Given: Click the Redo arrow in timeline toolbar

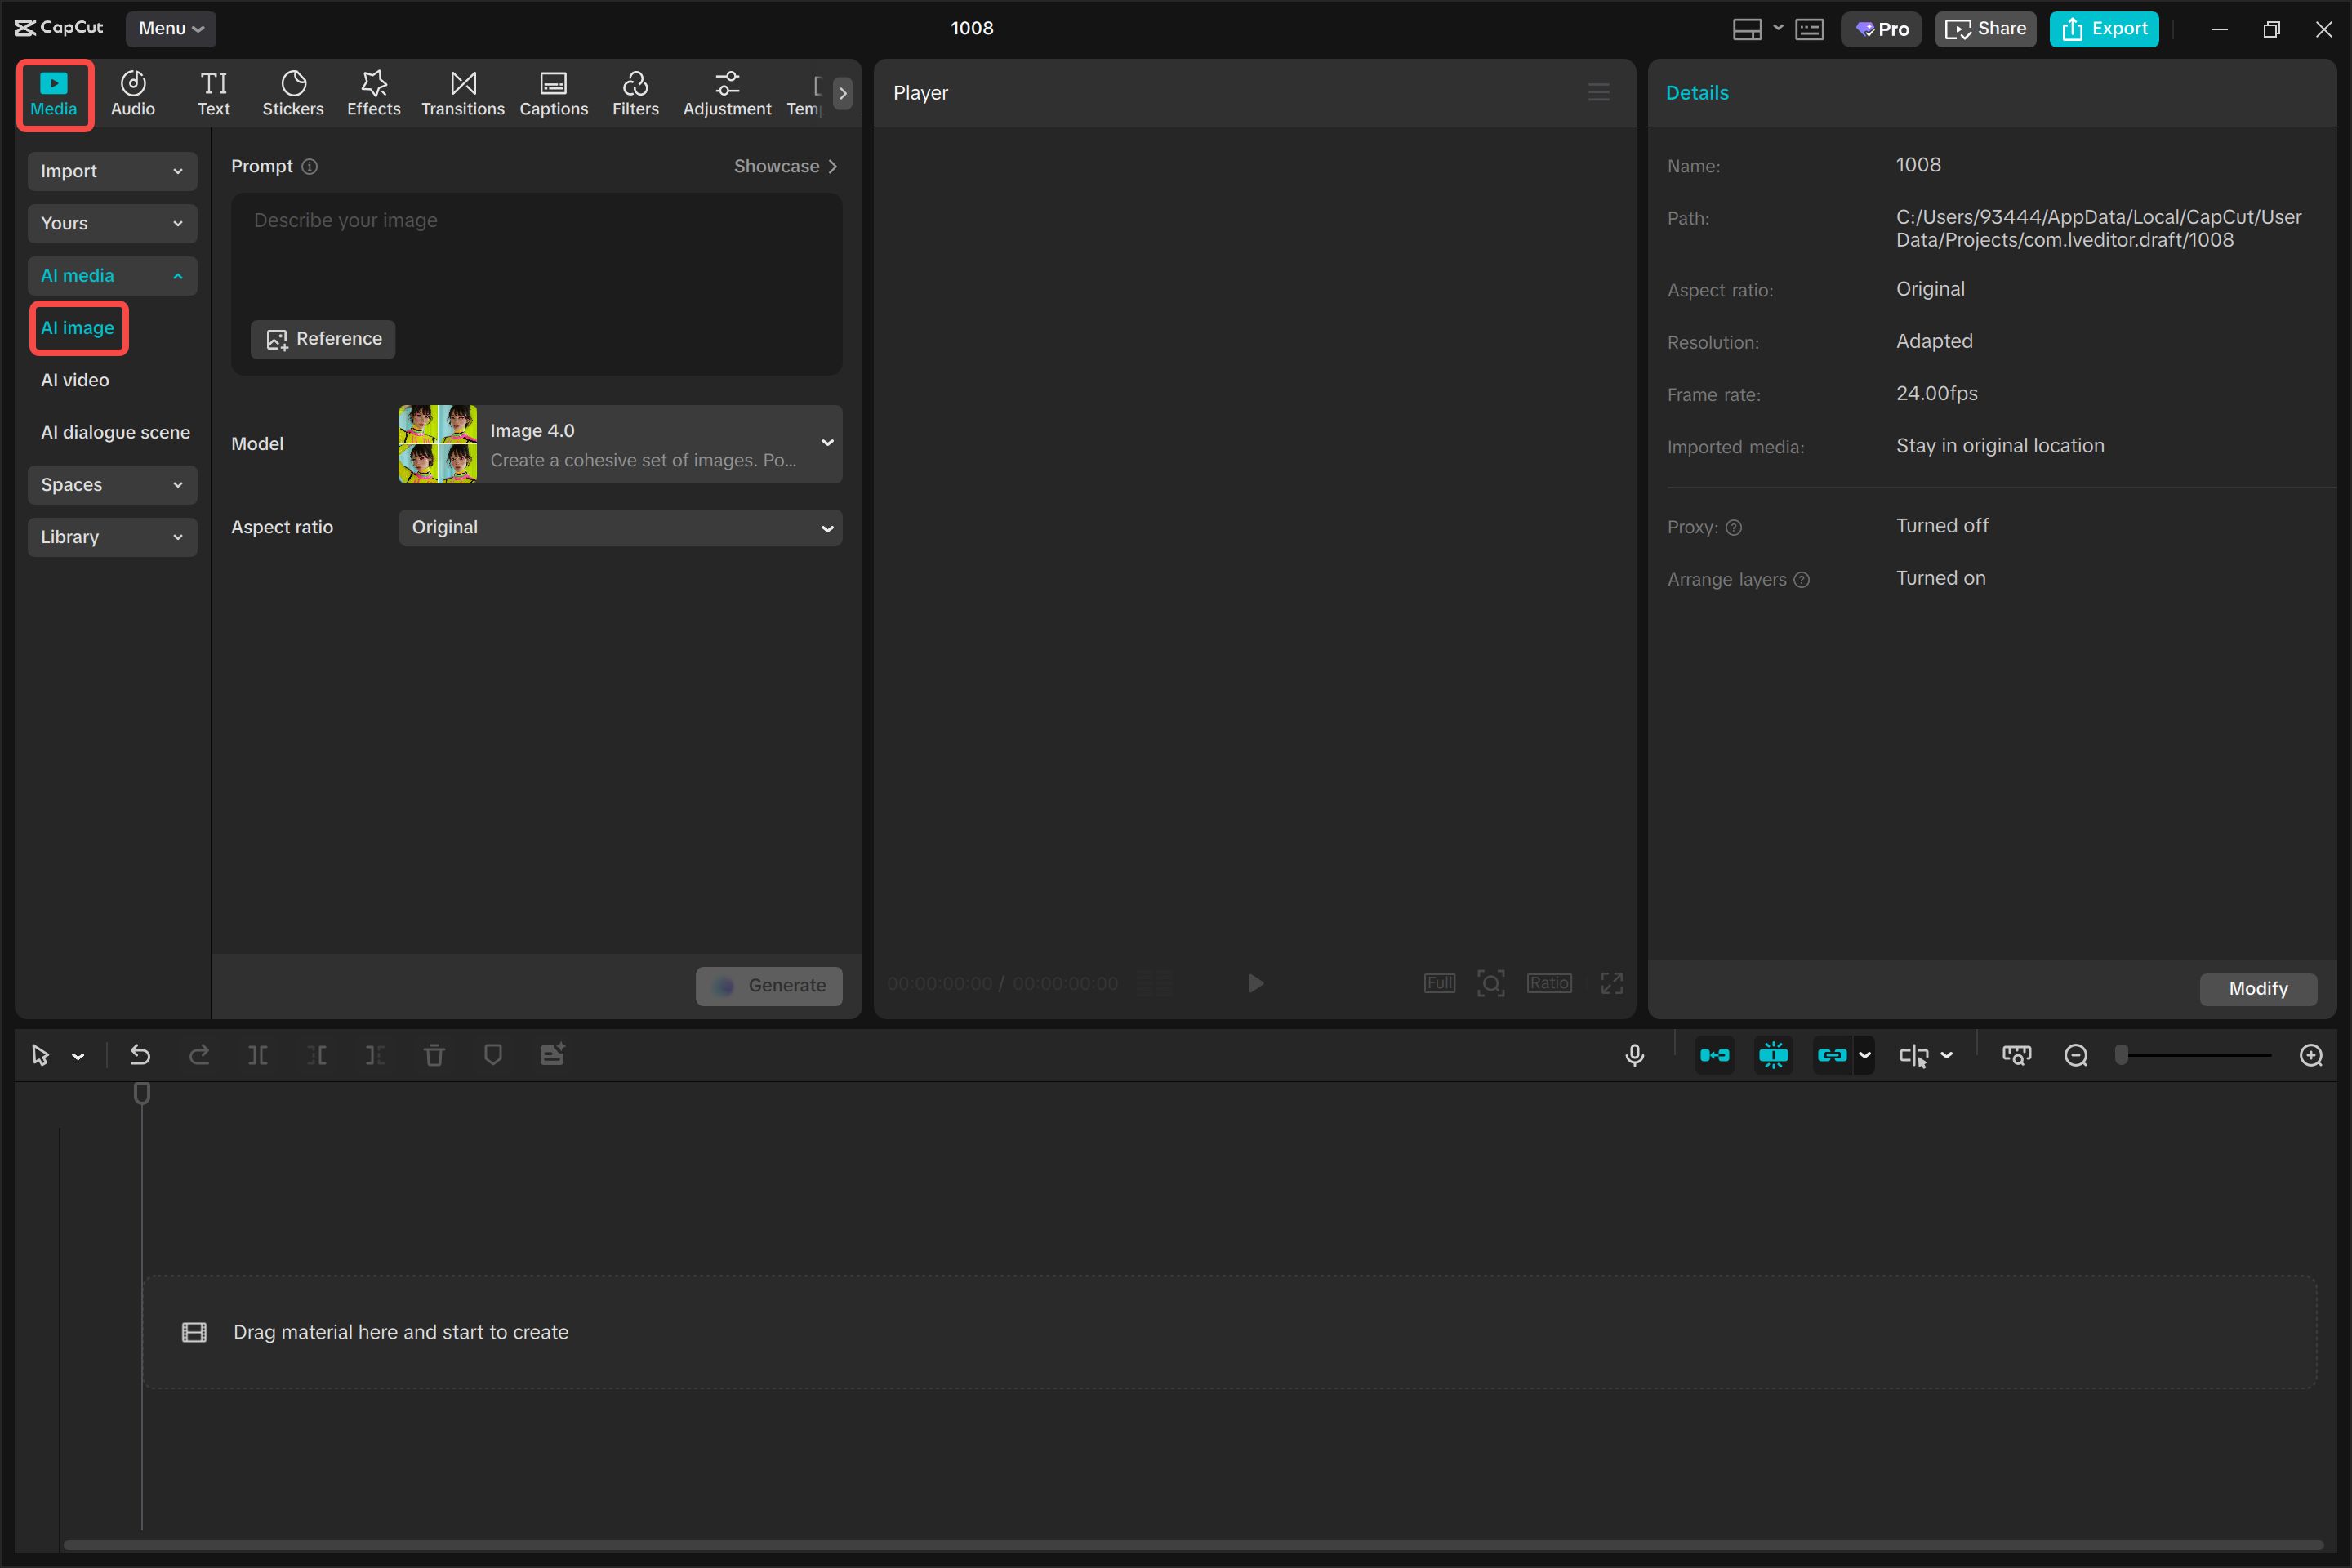Looking at the screenshot, I should click(199, 1055).
